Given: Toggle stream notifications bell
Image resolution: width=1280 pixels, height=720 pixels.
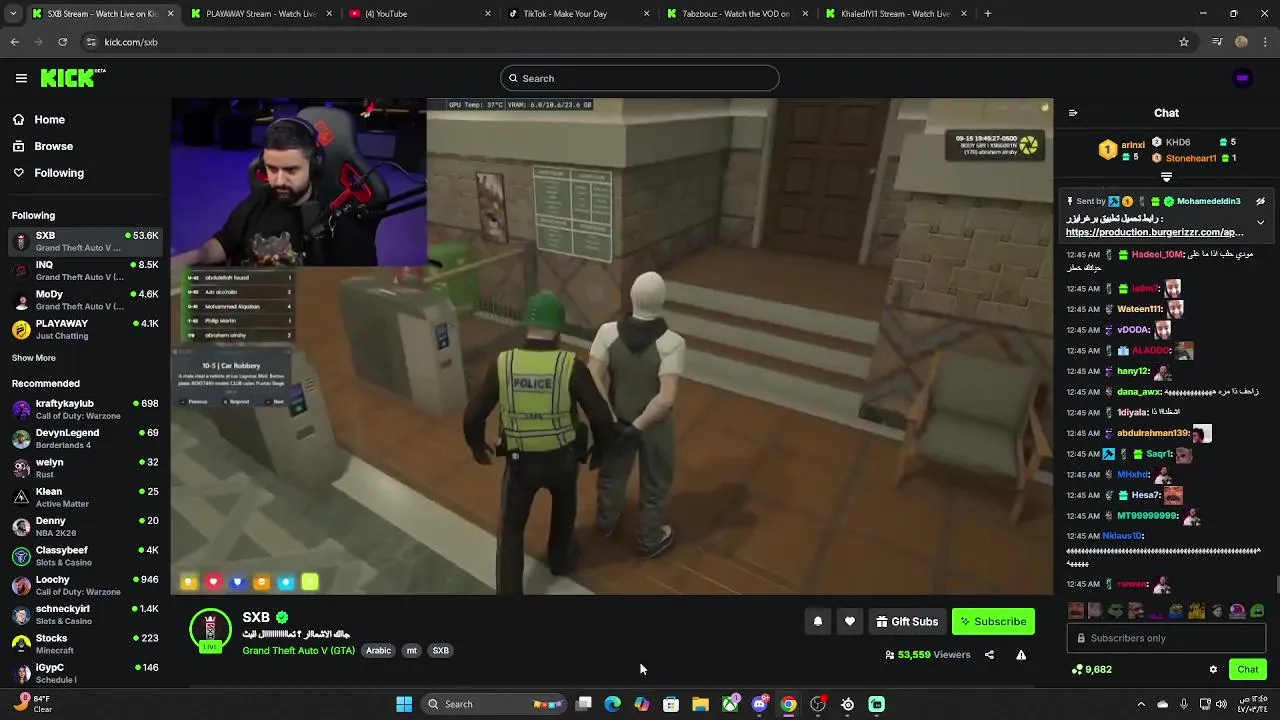Looking at the screenshot, I should coord(817,622).
